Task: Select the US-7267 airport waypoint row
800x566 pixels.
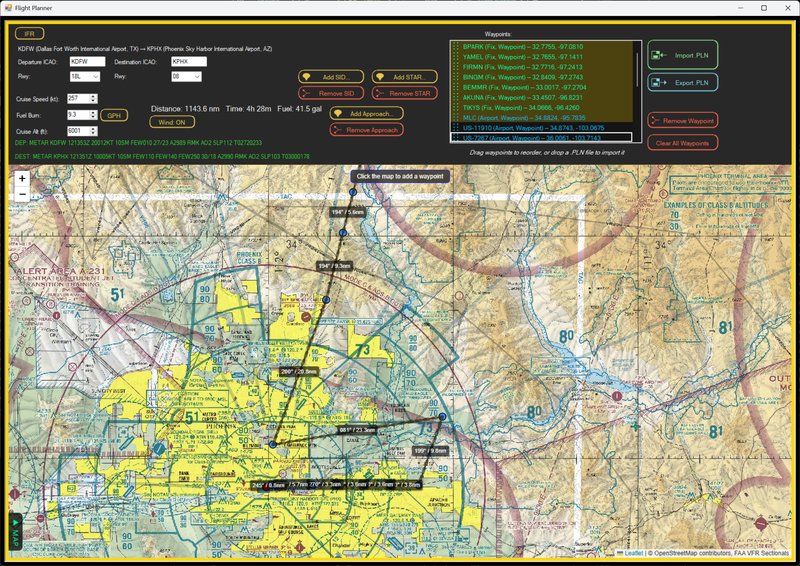Action: tap(542, 137)
